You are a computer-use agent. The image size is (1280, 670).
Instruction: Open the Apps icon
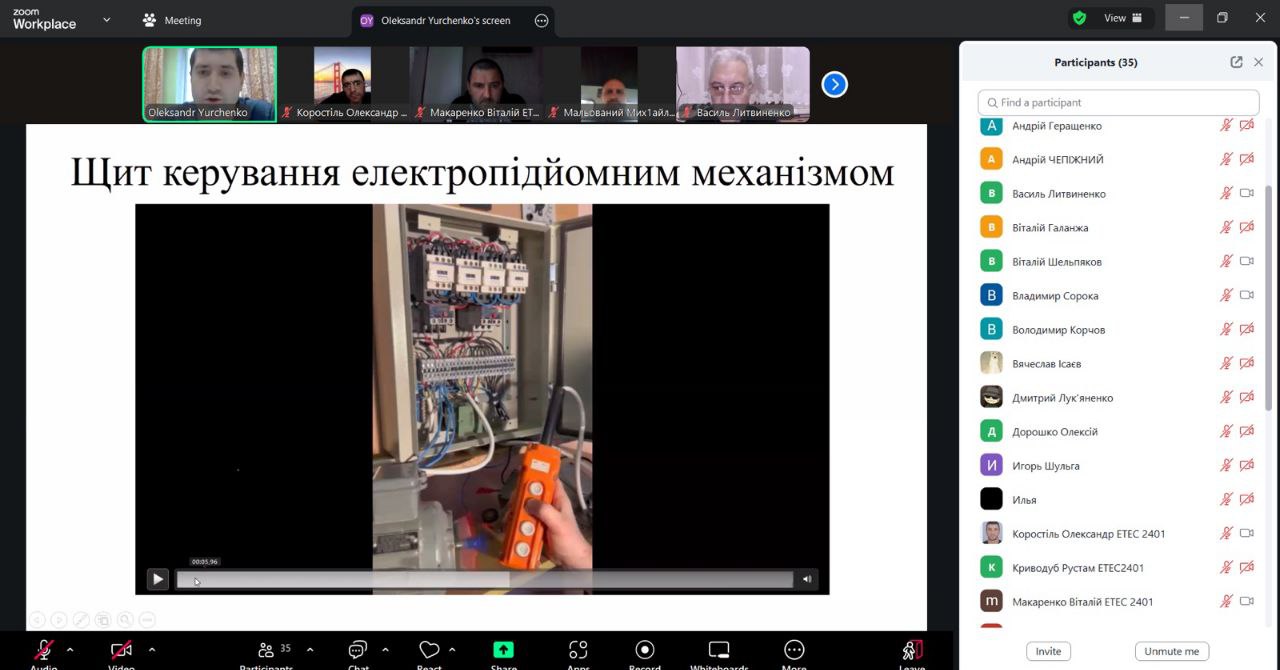coord(577,650)
